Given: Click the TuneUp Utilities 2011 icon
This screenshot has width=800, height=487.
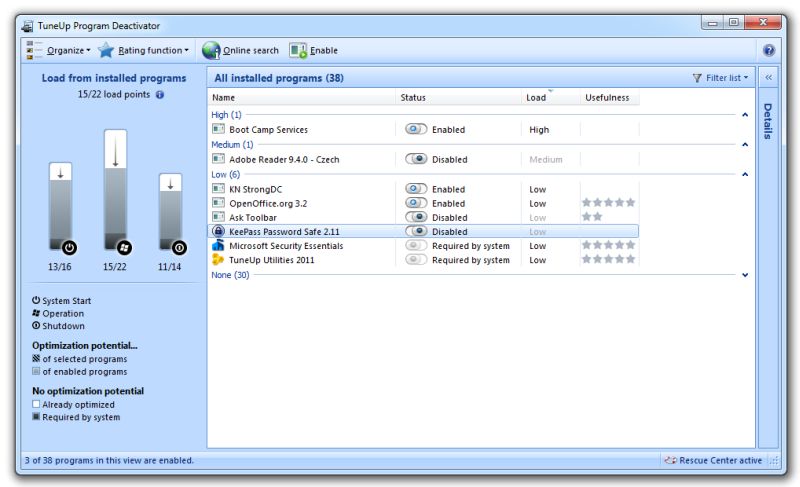Looking at the screenshot, I should tap(218, 260).
